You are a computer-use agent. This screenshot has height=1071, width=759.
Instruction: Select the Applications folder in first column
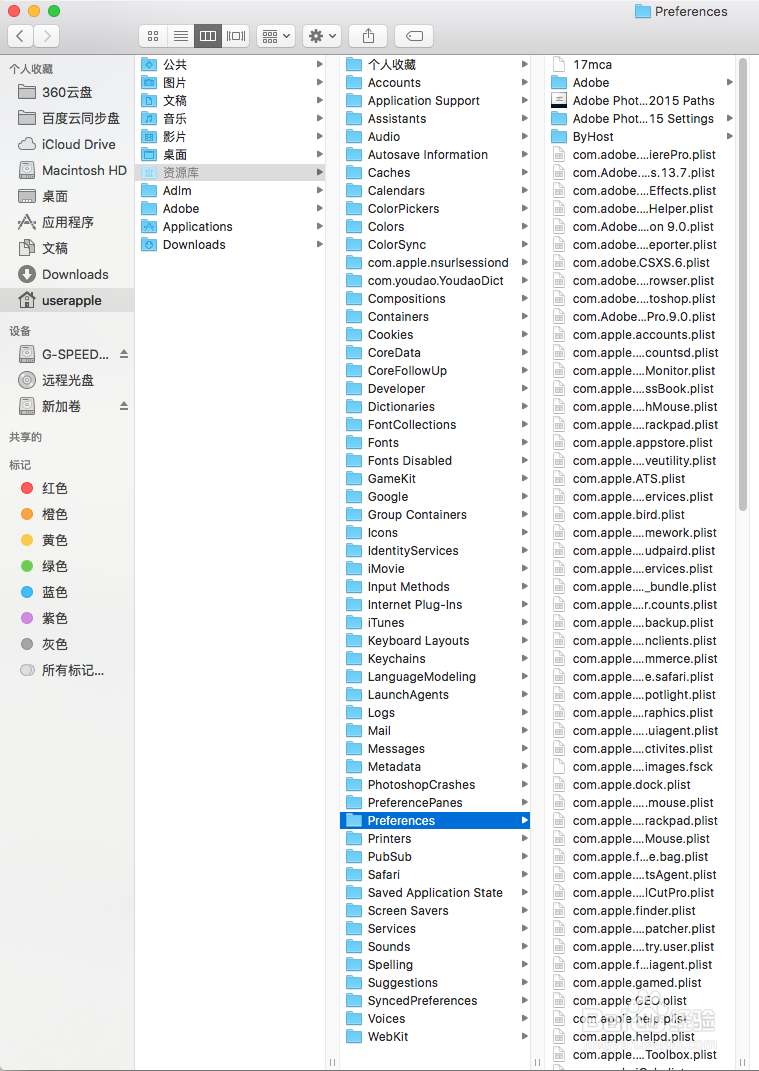pyautogui.click(x=232, y=226)
